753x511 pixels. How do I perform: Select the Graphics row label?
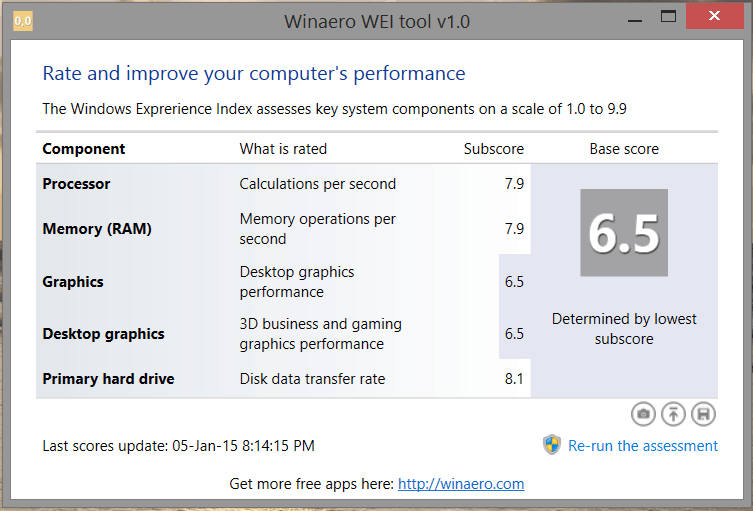(x=73, y=282)
